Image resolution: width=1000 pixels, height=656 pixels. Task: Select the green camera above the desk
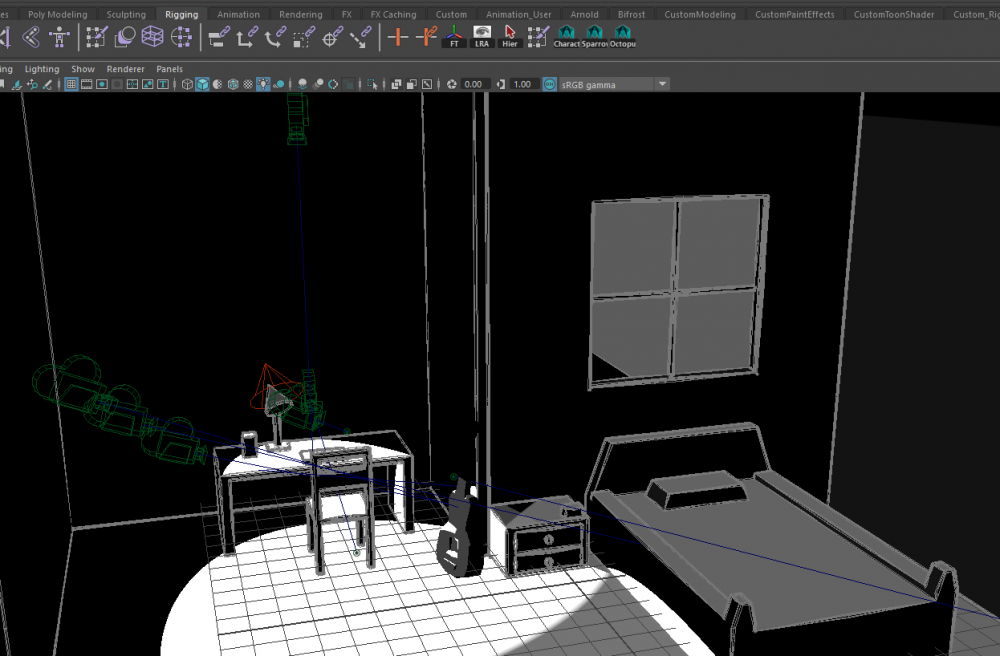coord(297,118)
